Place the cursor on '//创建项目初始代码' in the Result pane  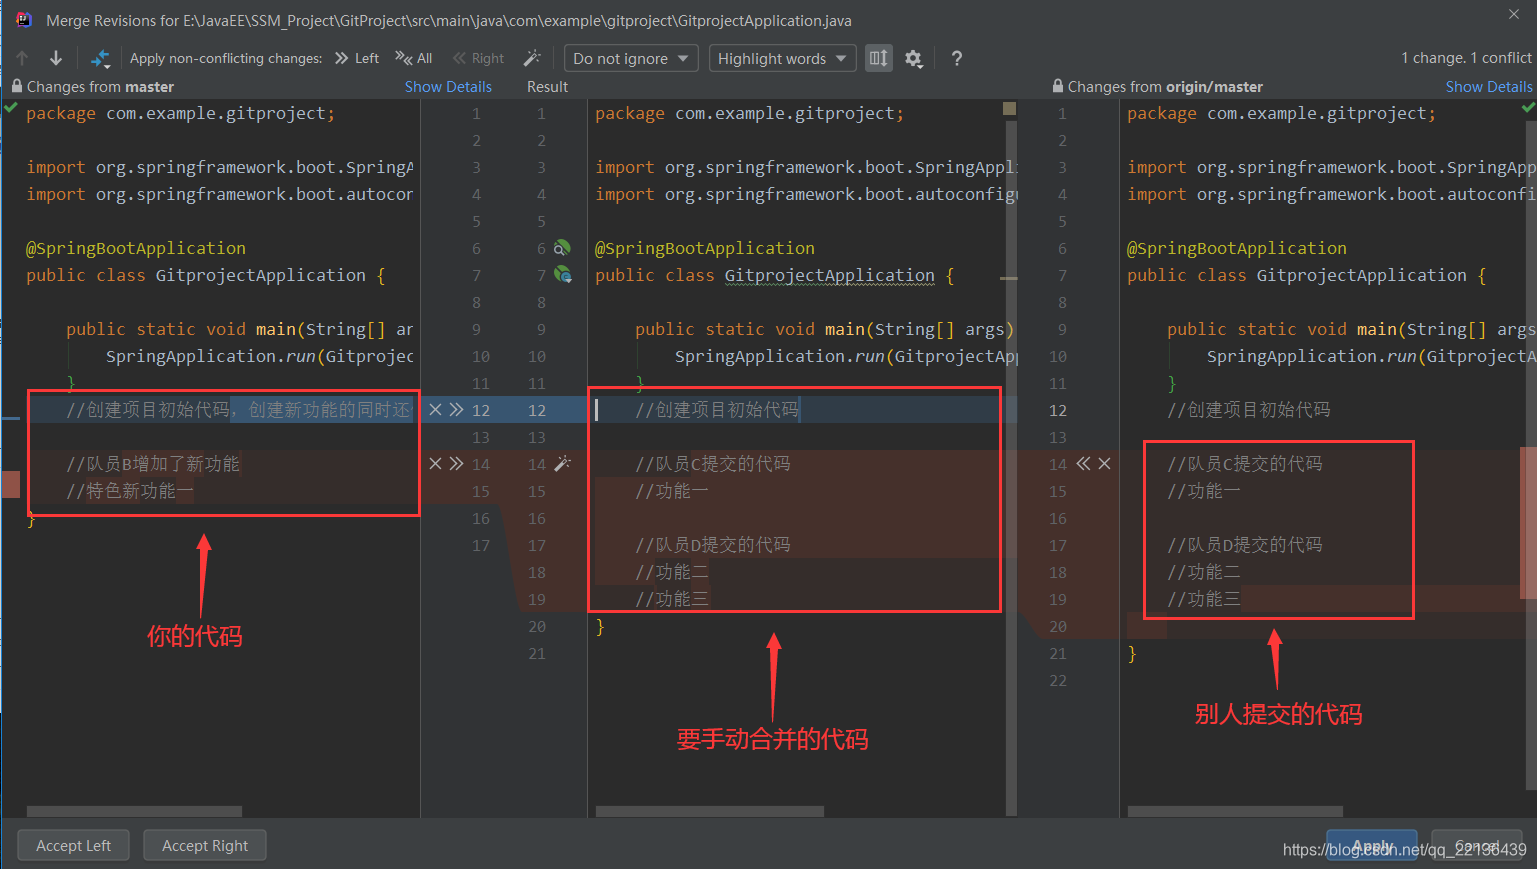pyautogui.click(x=717, y=410)
